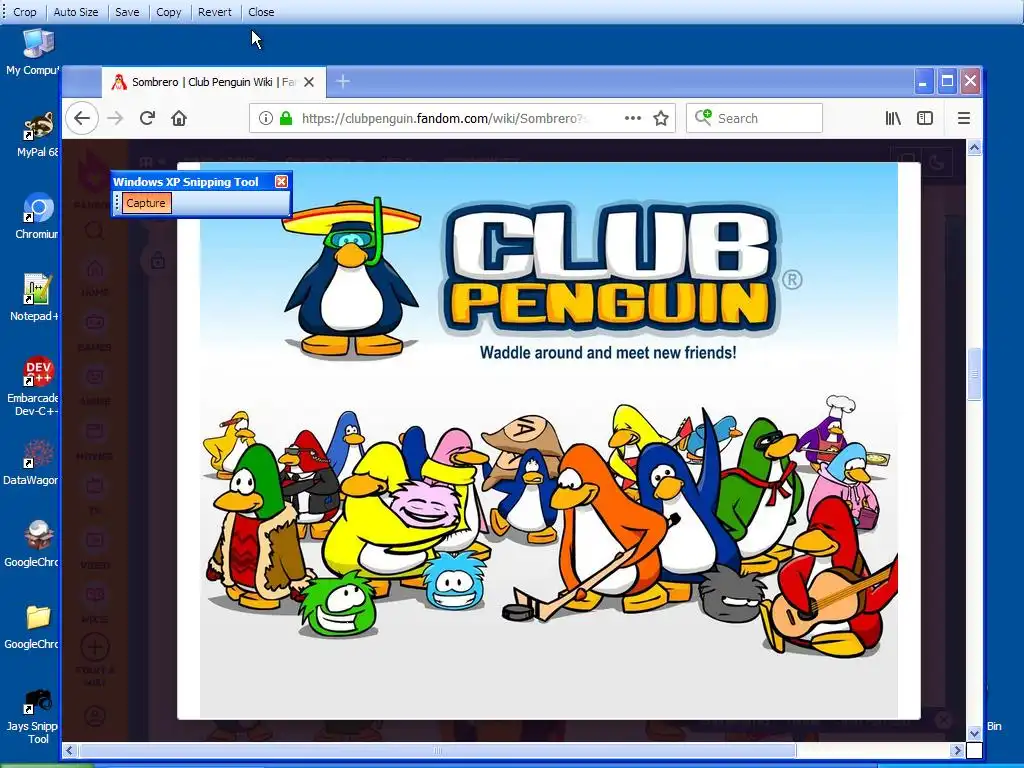Minimize the browser window

[x=923, y=82]
